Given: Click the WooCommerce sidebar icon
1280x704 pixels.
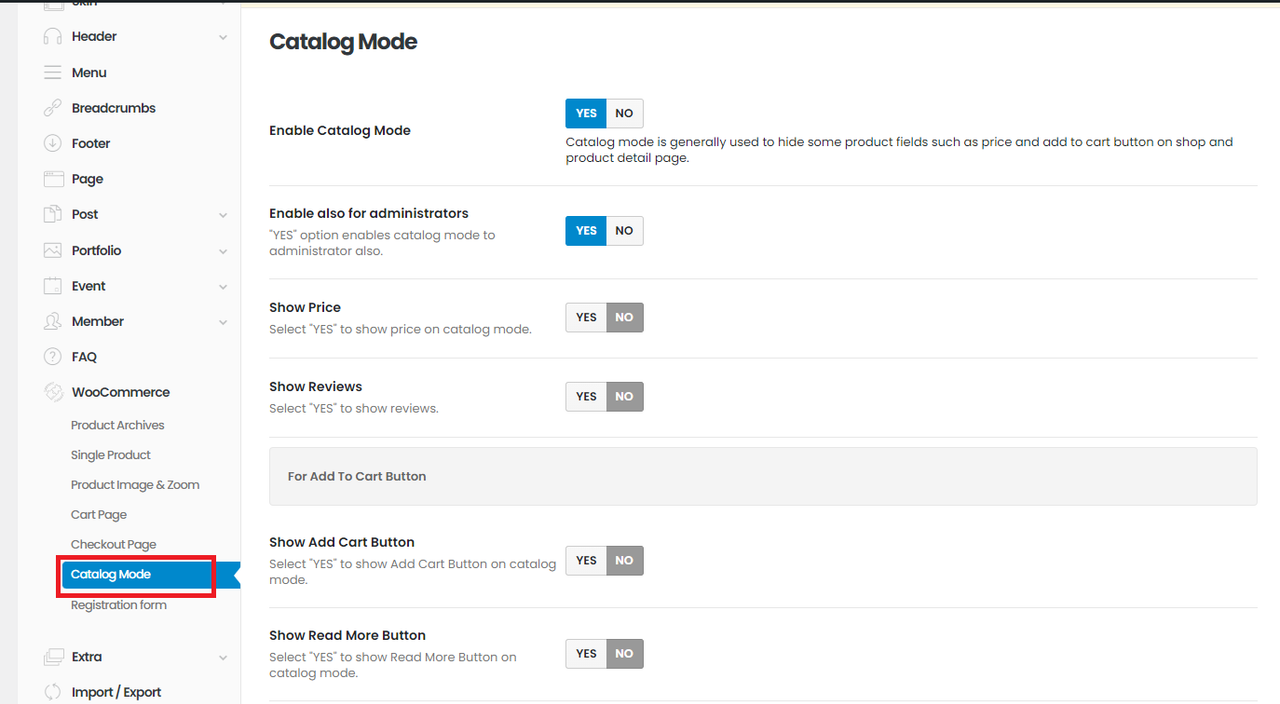Looking at the screenshot, I should point(53,392).
